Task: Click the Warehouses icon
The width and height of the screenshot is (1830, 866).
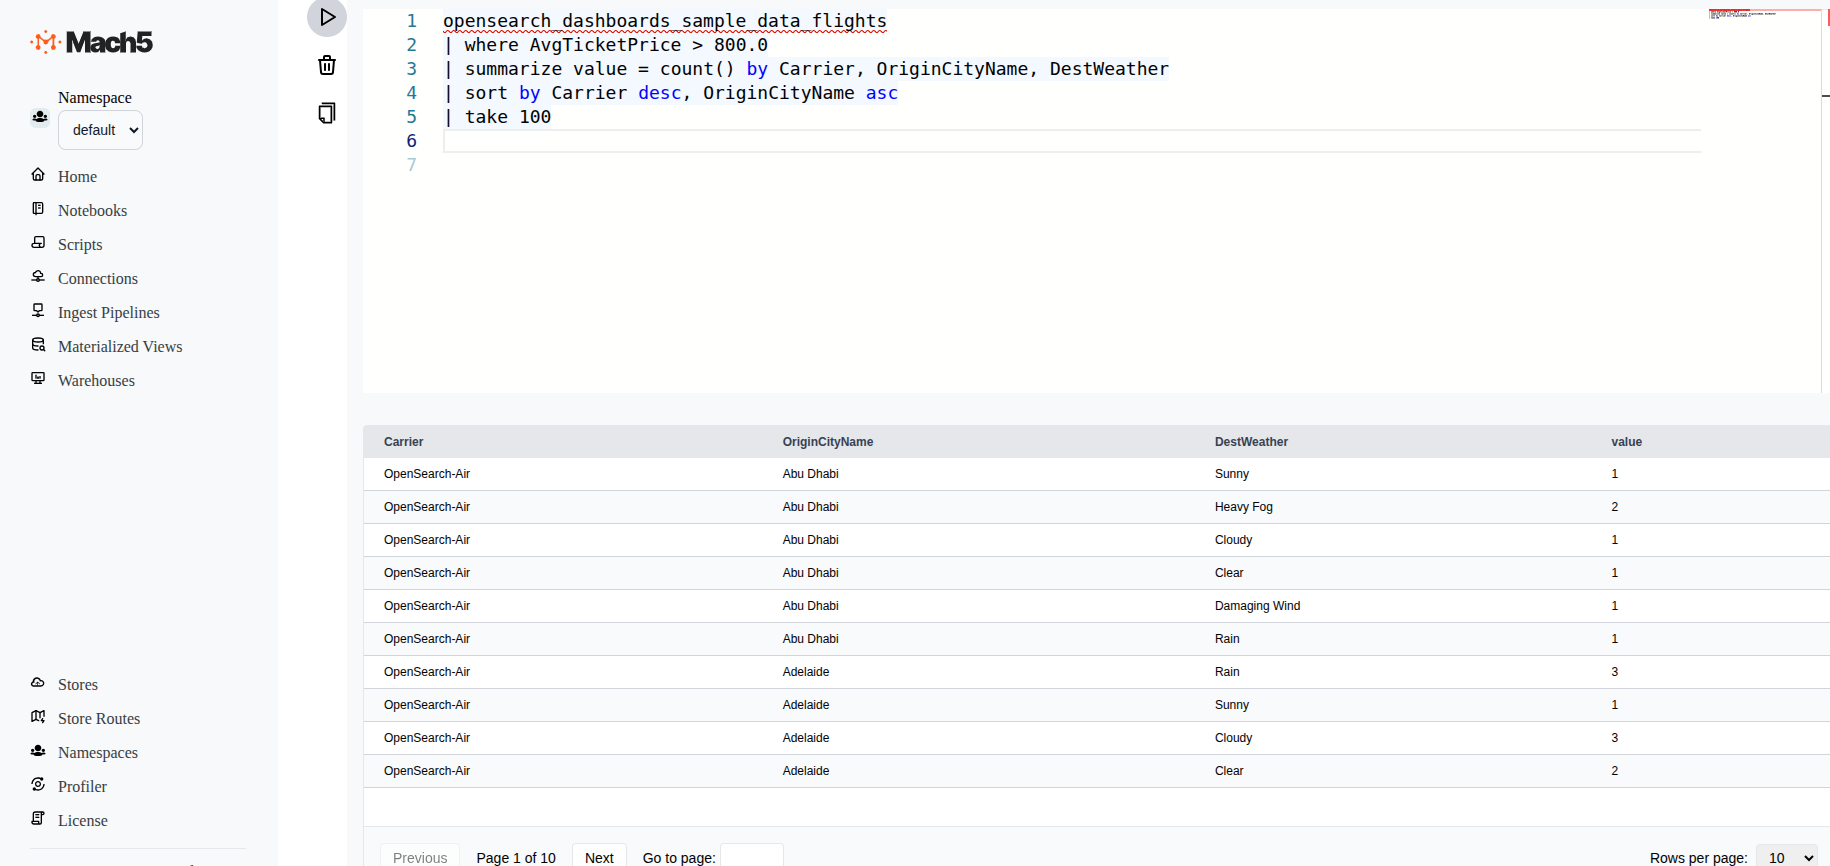Action: click(38, 379)
